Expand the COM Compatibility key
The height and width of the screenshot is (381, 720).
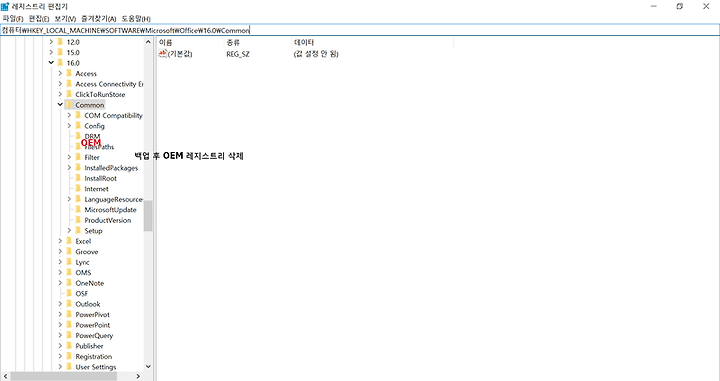[x=69, y=115]
